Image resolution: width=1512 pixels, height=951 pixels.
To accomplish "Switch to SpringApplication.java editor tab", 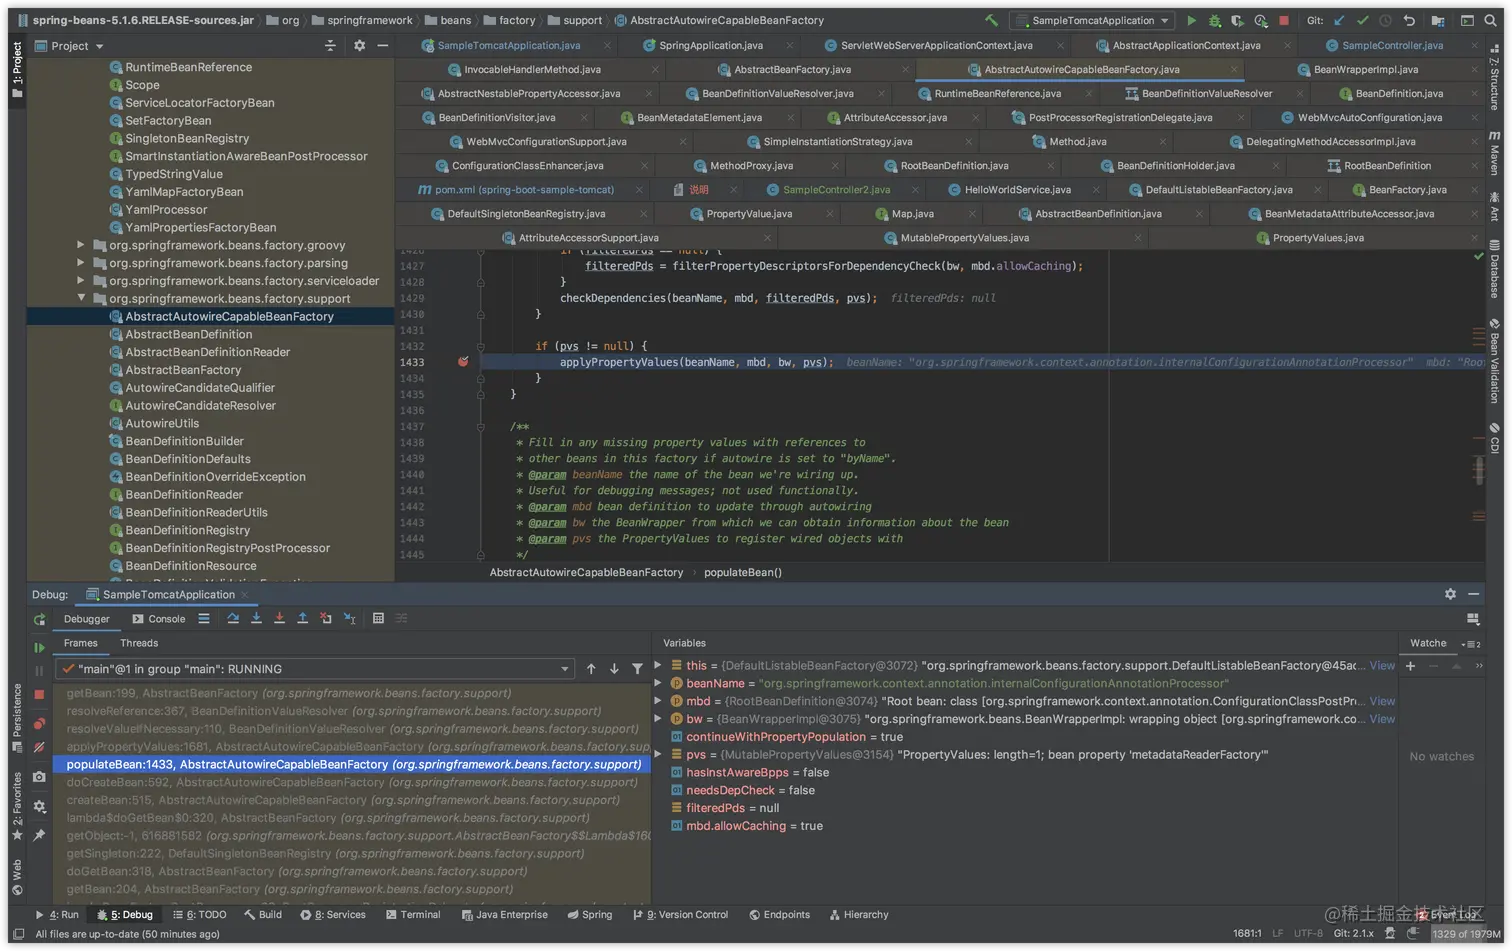I will (710, 46).
